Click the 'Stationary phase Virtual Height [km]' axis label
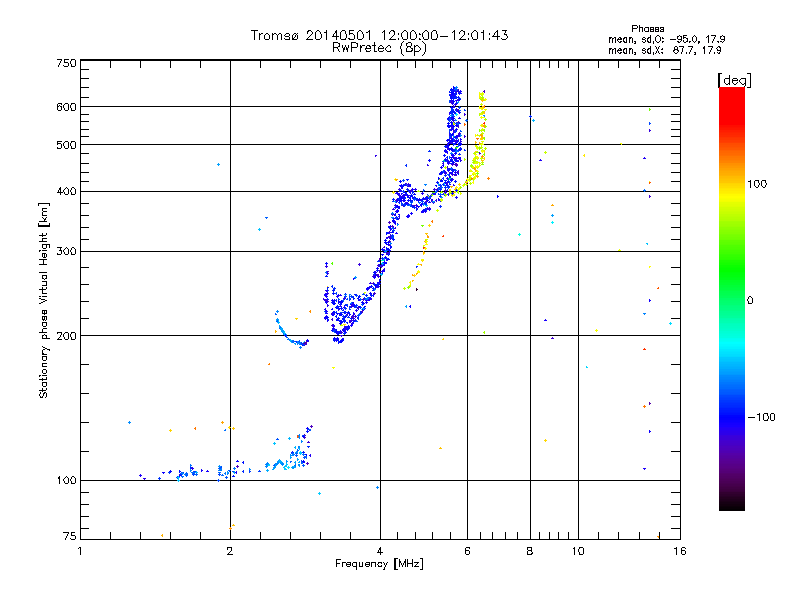 [43, 300]
